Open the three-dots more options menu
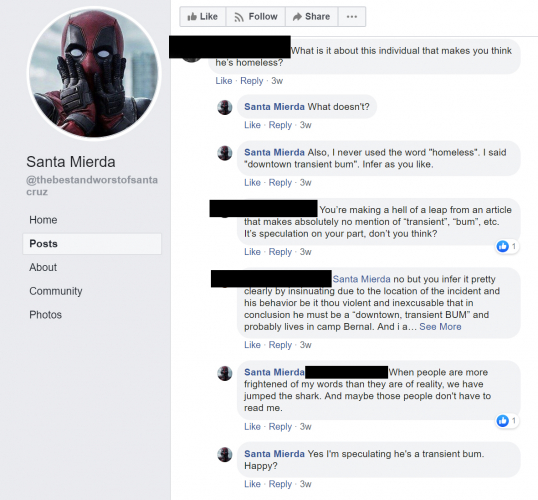The height and width of the screenshot is (500, 538). (352, 16)
